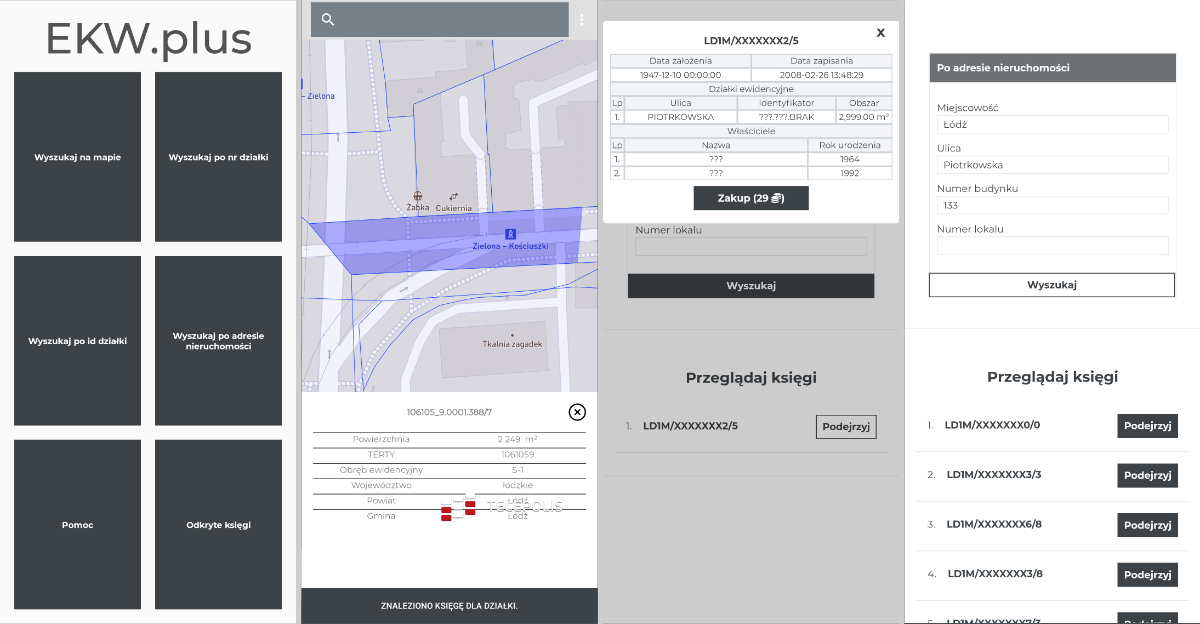Choose Wyszukaj po adresie nieruchomości tile

tap(218, 341)
